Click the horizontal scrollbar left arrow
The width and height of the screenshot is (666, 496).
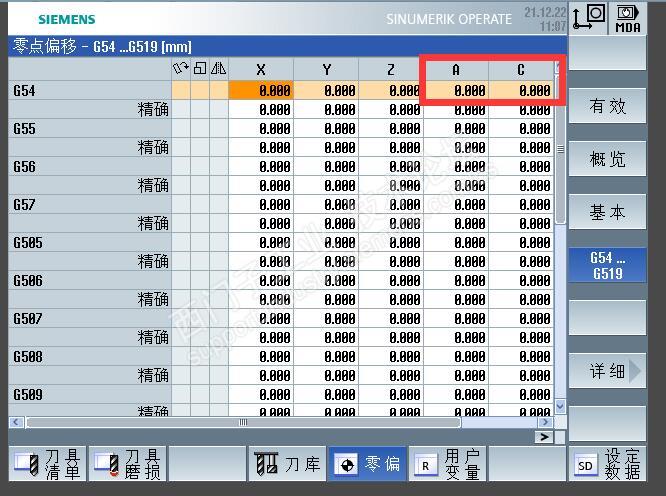pyautogui.click(x=16, y=422)
